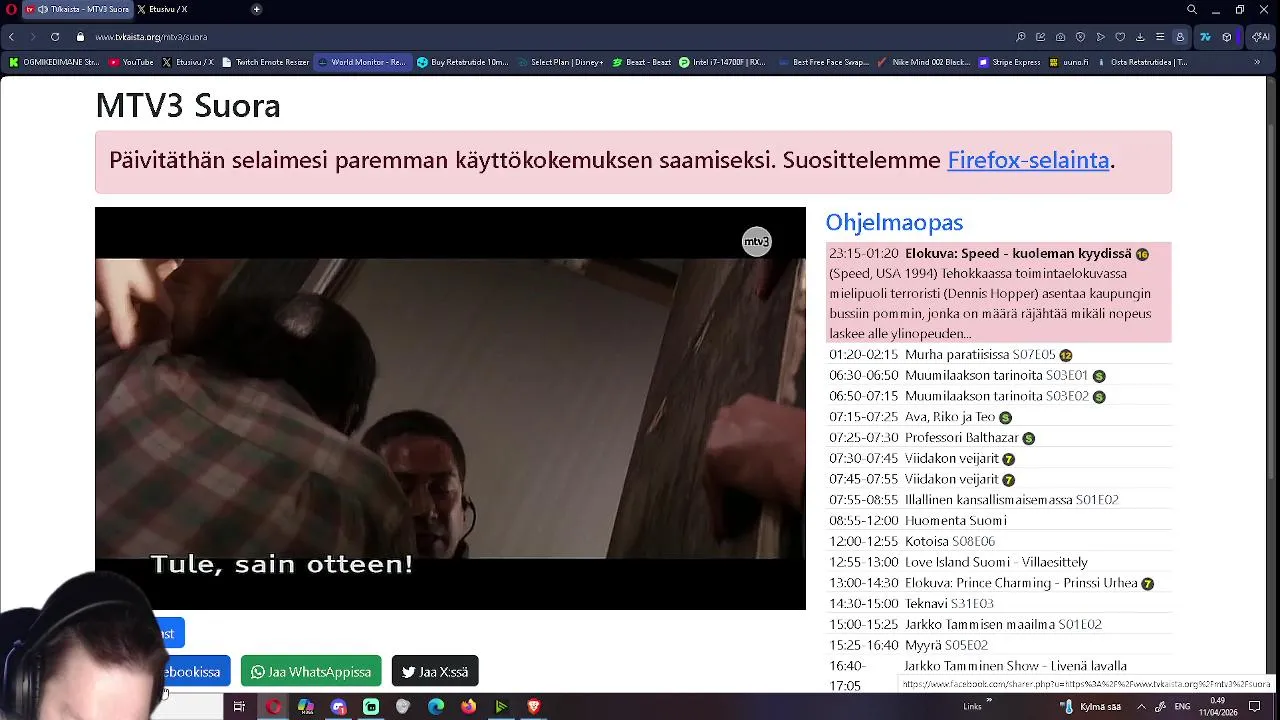
Task: Open the Stripe Express bookmark
Action: [1009, 62]
